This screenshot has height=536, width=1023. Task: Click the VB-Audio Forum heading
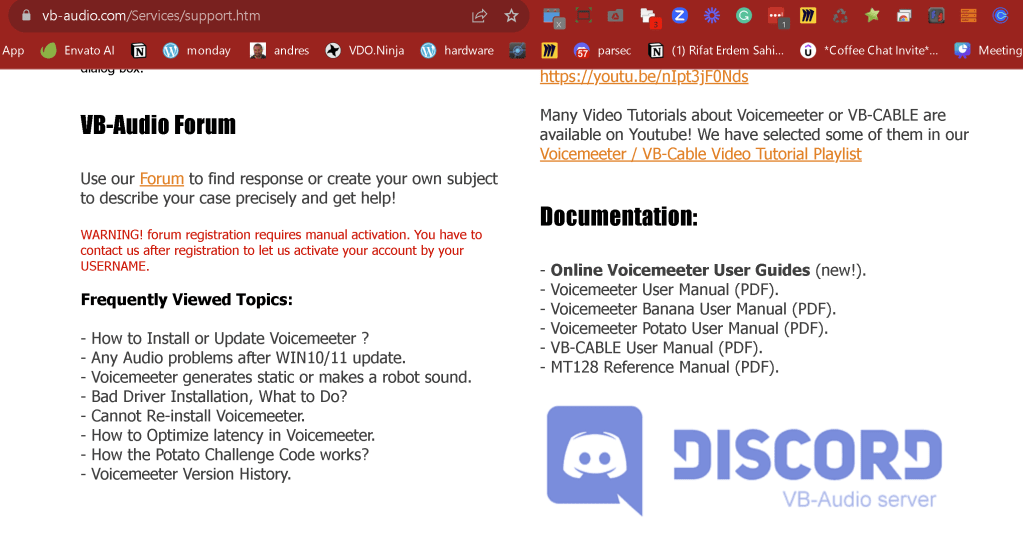coord(158,125)
